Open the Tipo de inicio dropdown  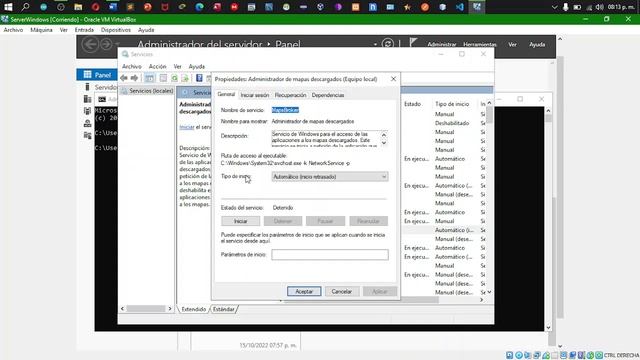pyautogui.click(x=329, y=177)
